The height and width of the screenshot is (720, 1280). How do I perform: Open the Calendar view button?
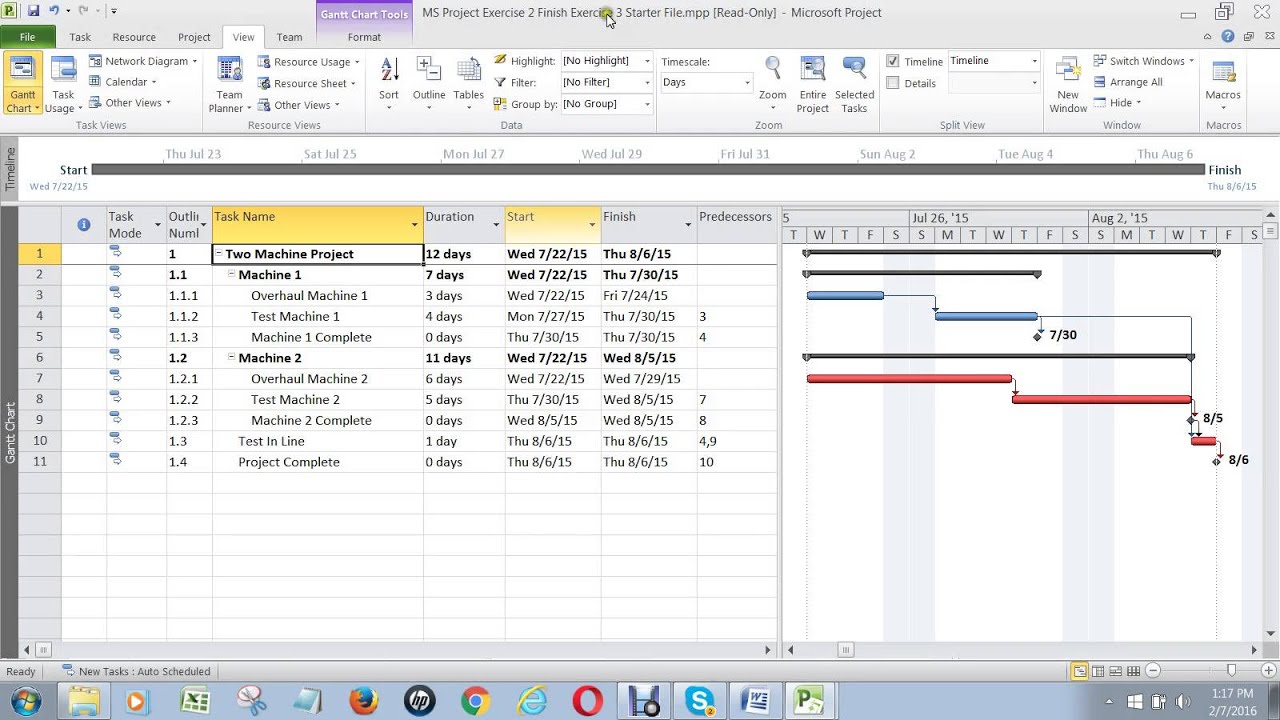tap(124, 82)
